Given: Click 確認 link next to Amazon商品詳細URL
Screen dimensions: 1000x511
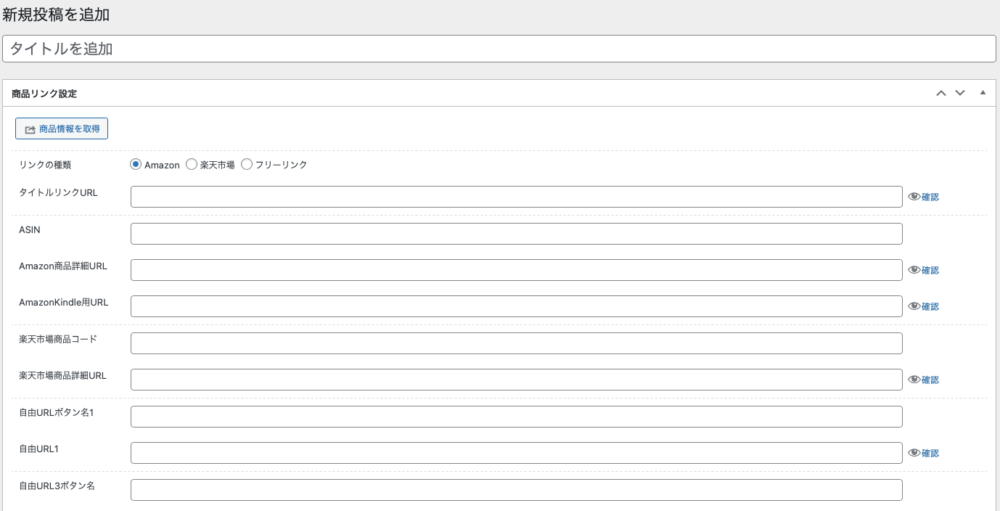Looking at the screenshot, I should (x=930, y=270).
